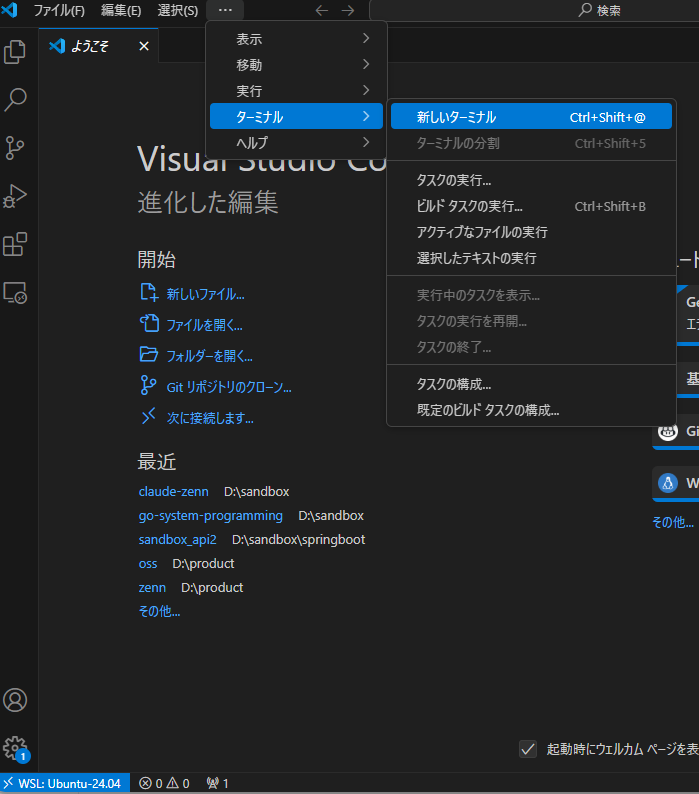This screenshot has height=794, width=699.
Task: Click the 検索 command center box
Action: (x=534, y=10)
